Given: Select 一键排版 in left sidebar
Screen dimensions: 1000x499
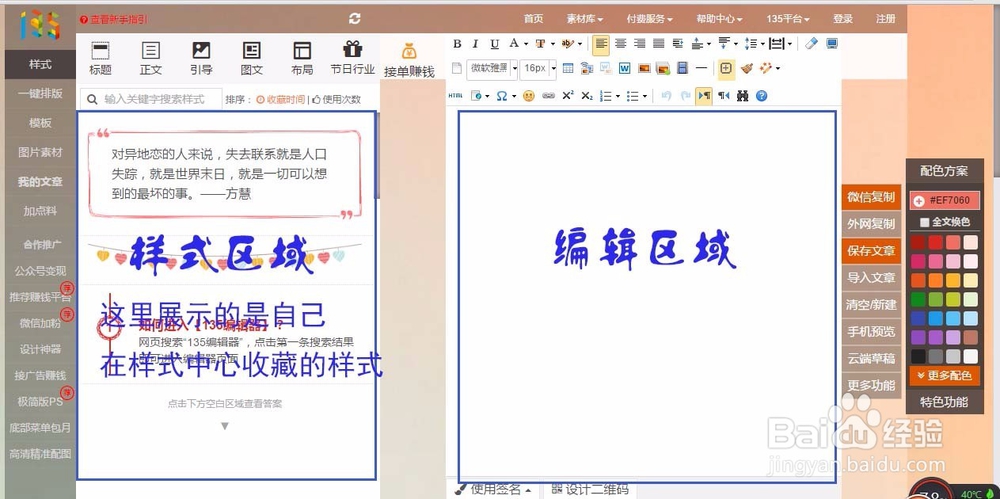Looking at the screenshot, I should [40, 94].
